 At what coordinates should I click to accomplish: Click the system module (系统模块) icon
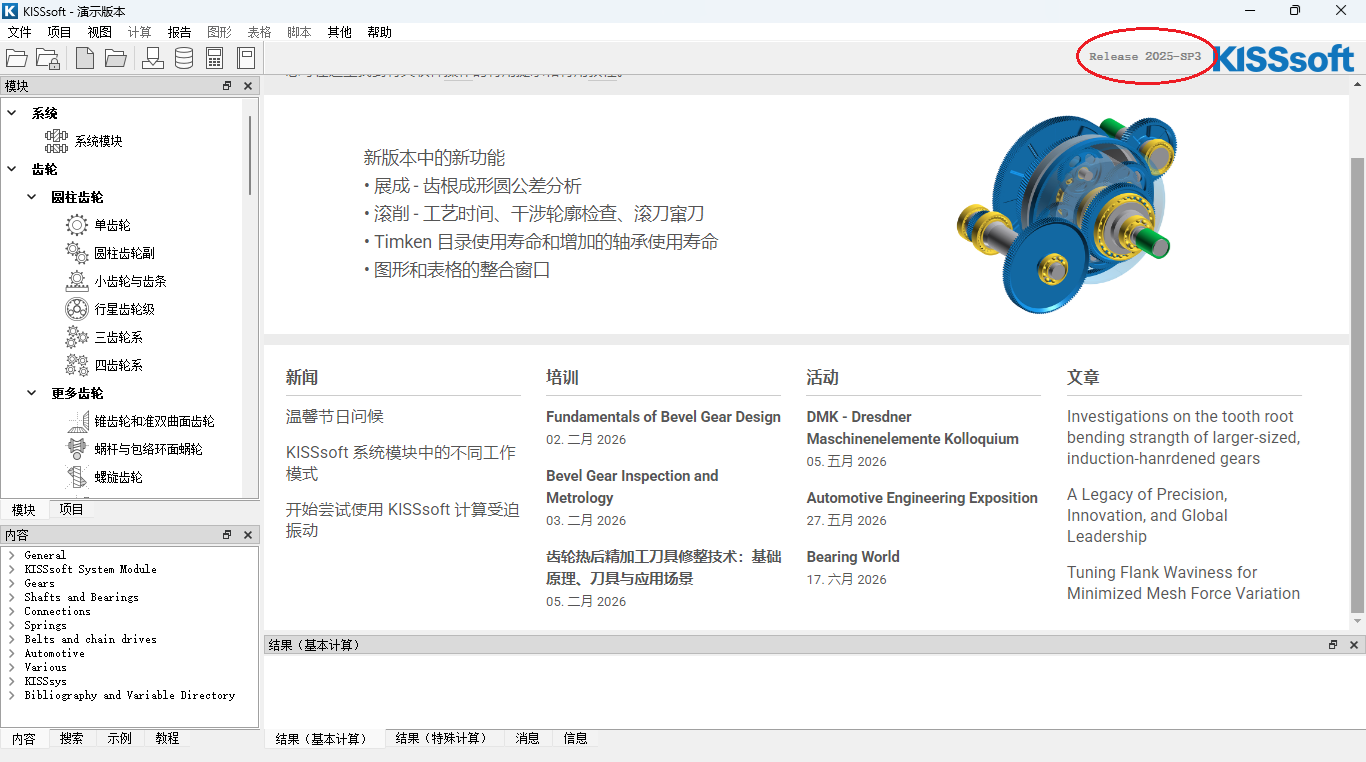56,141
